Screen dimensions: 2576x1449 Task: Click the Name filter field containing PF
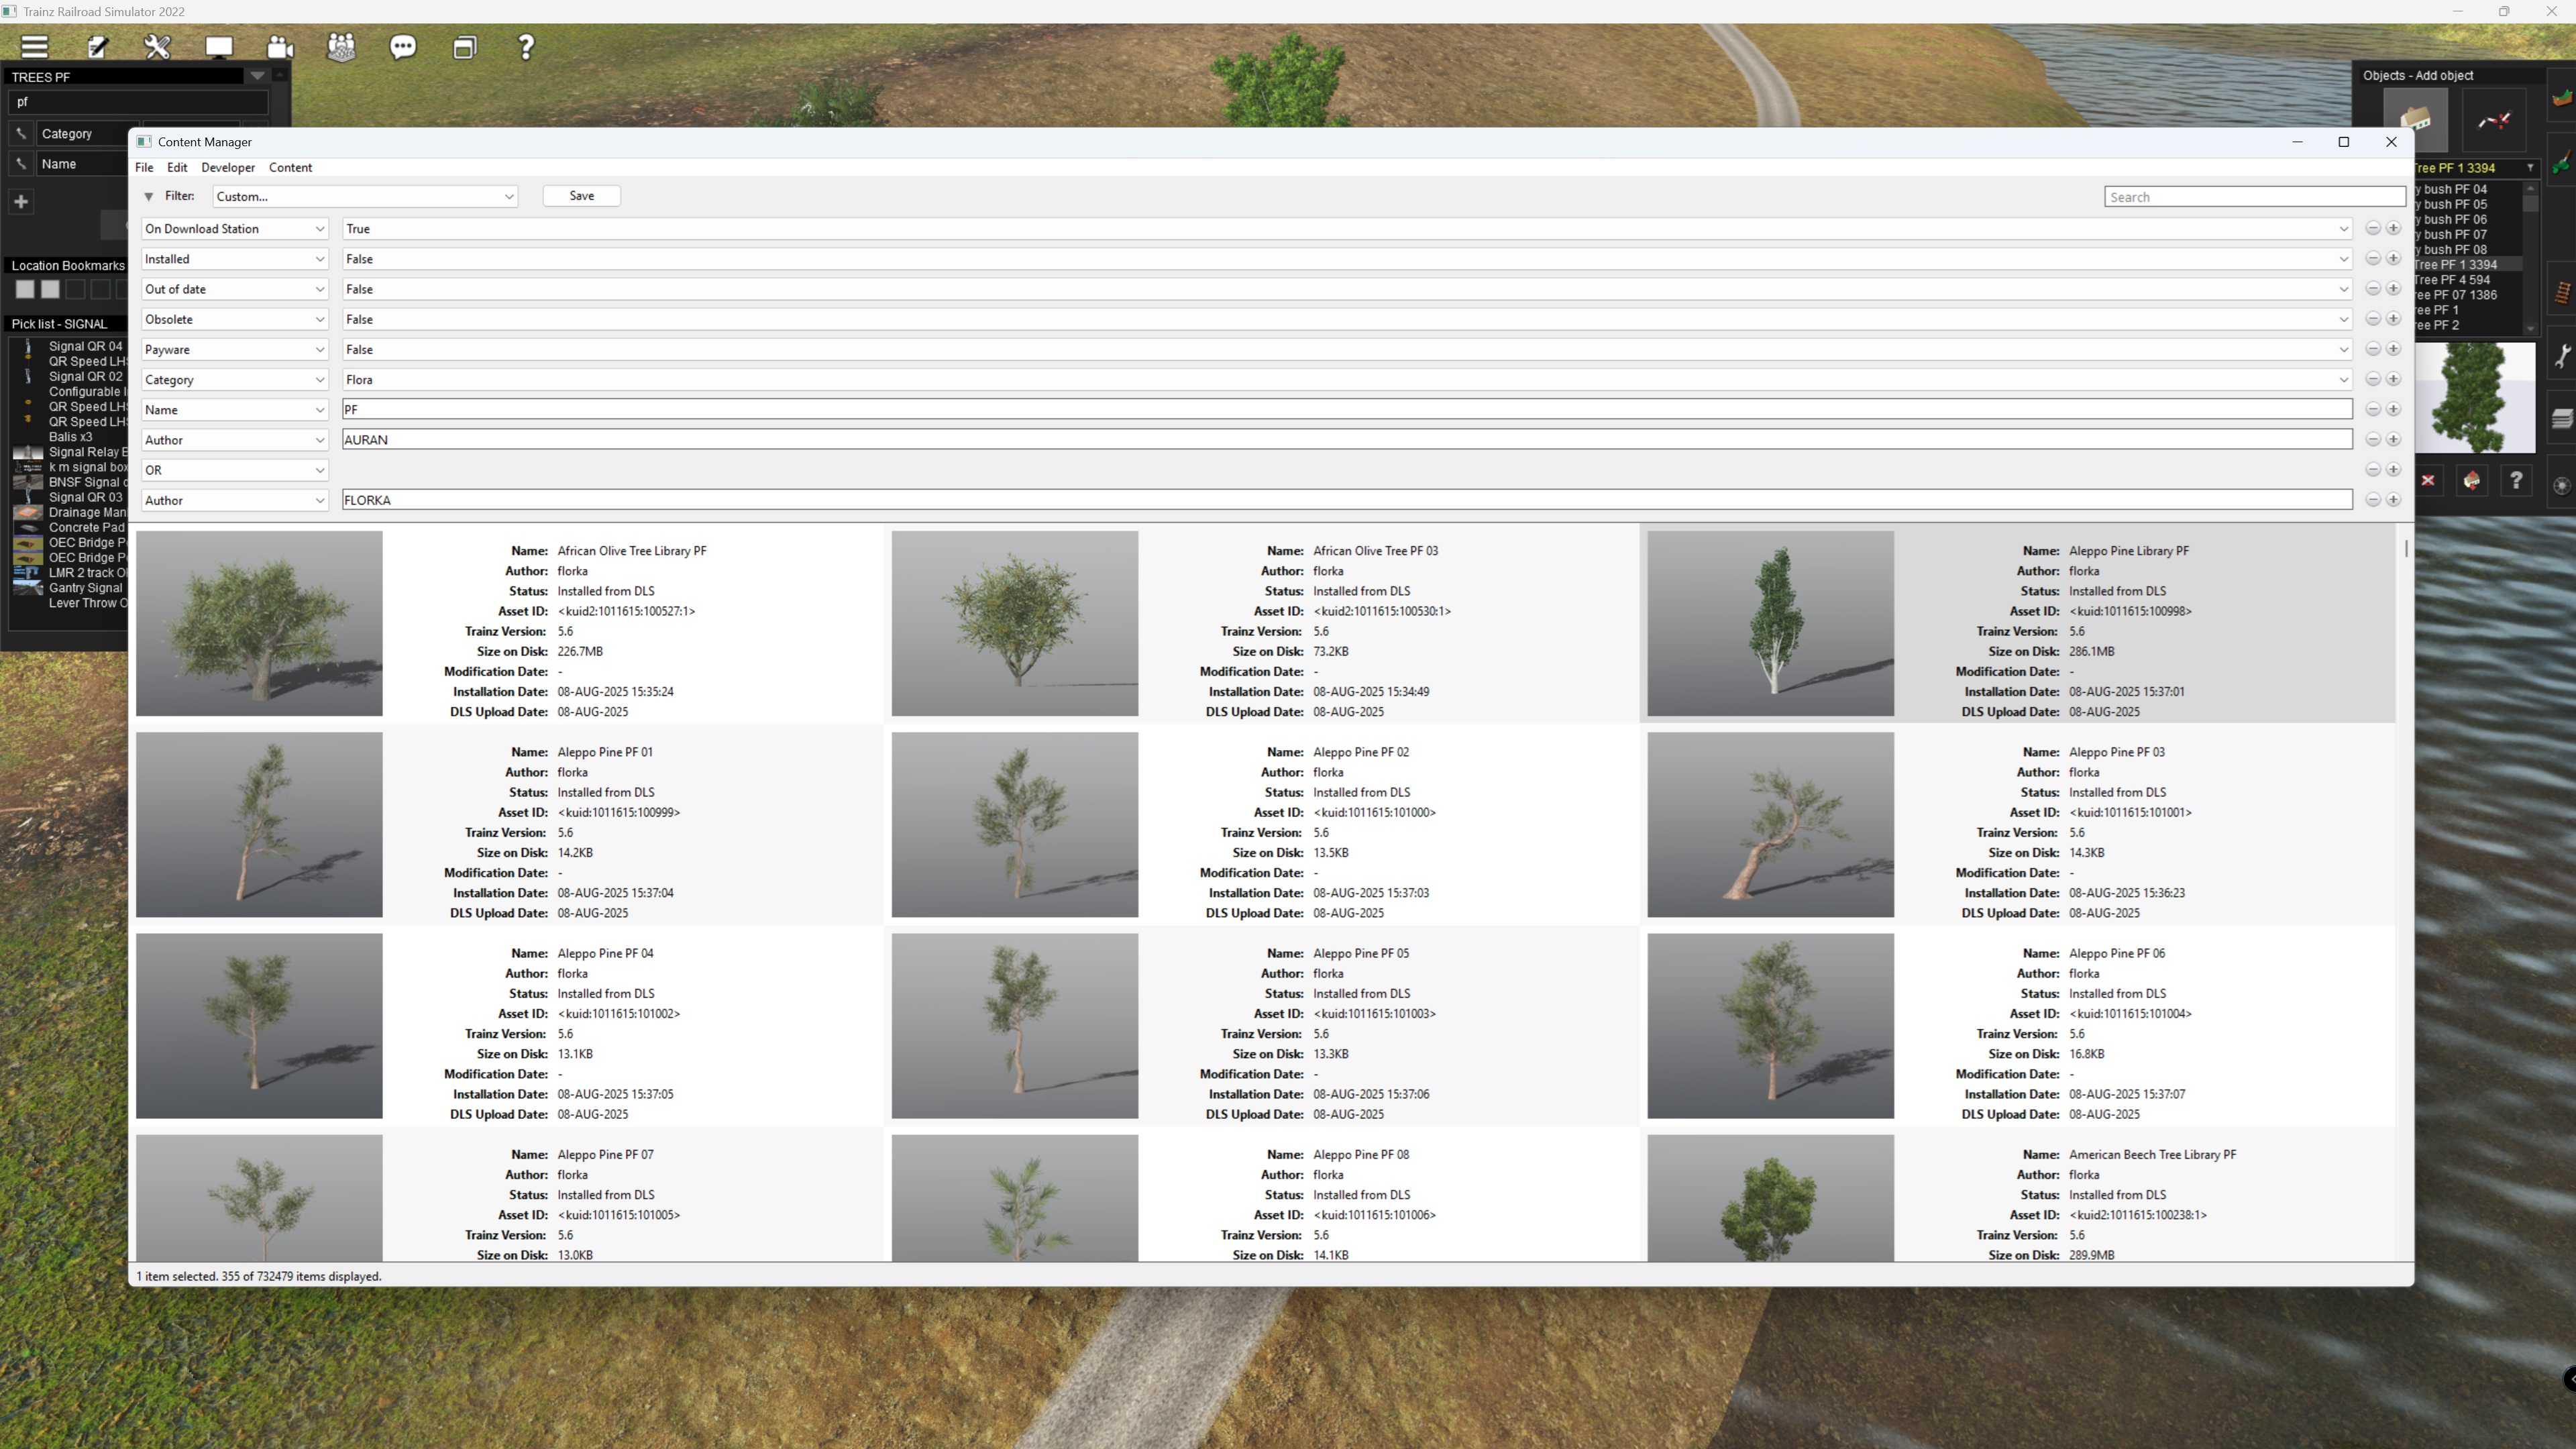(x=1347, y=409)
